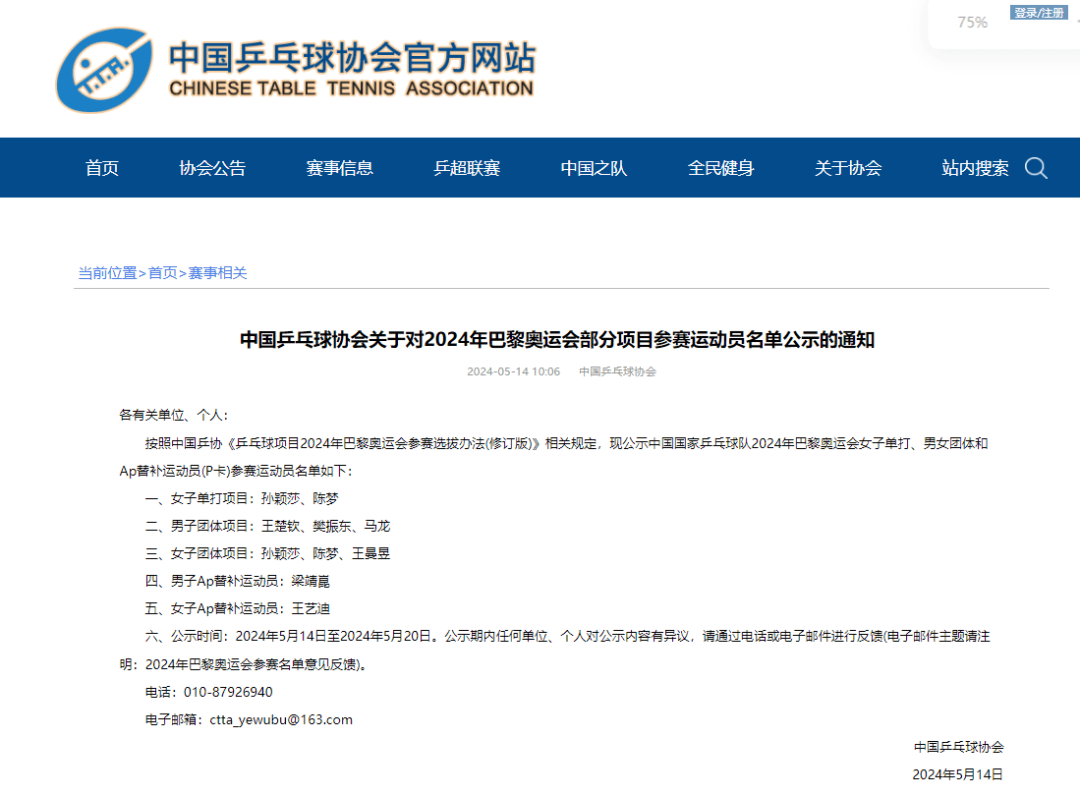Select 中国之队 from the navigation
This screenshot has height=796, width=1080.
592,168
